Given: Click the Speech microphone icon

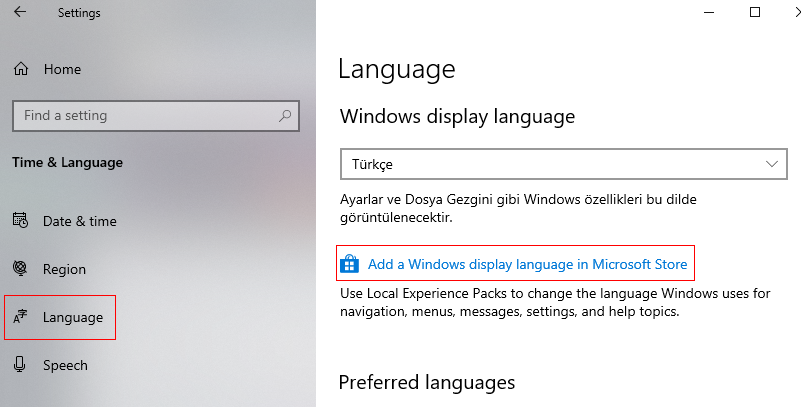Looking at the screenshot, I should coord(20,365).
